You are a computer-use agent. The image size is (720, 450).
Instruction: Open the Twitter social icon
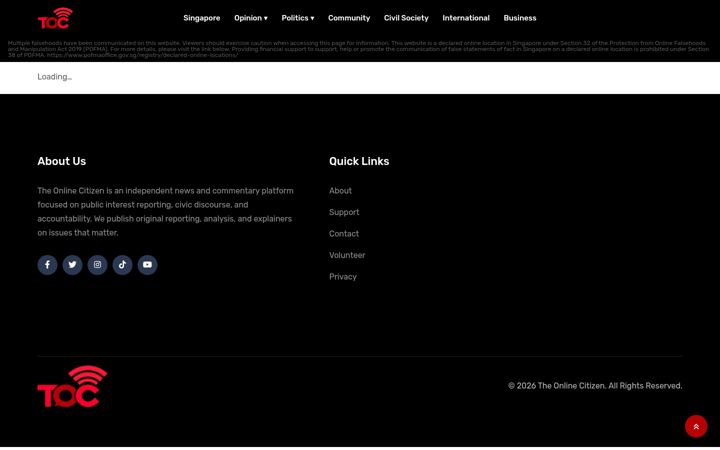tap(73, 264)
